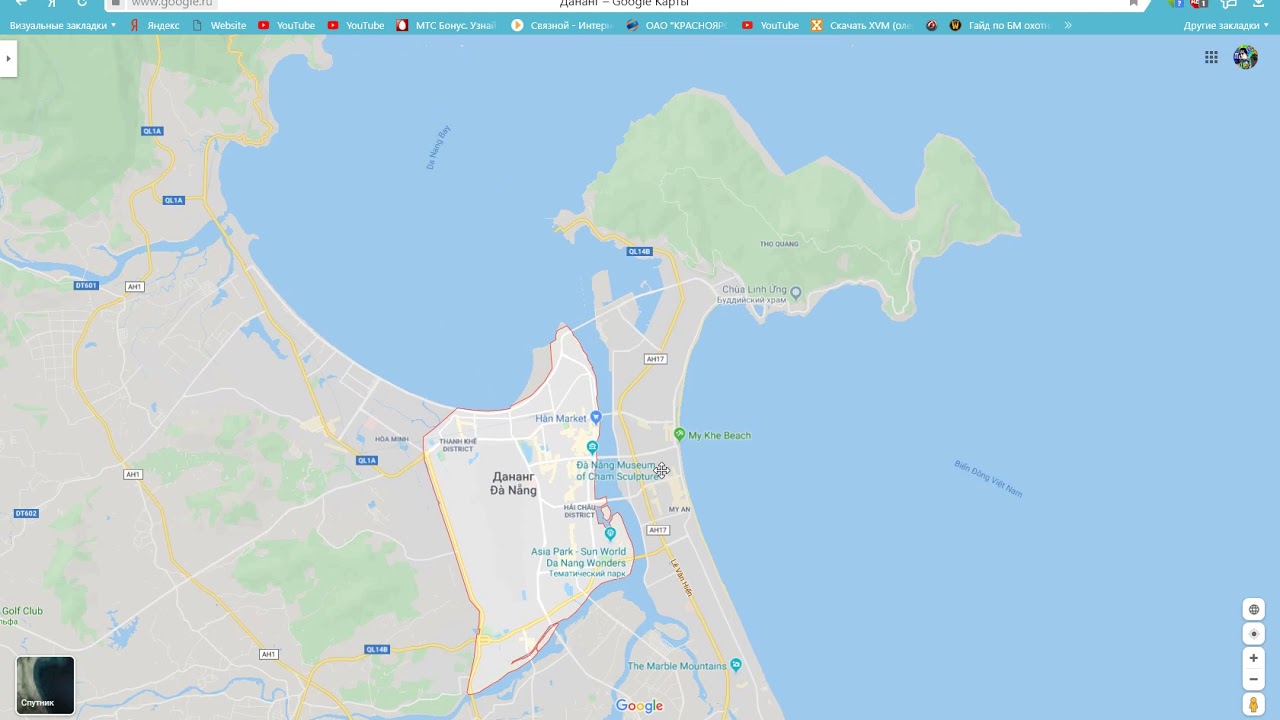Toggle globe view icon
The image size is (1280, 720).
point(1253,610)
